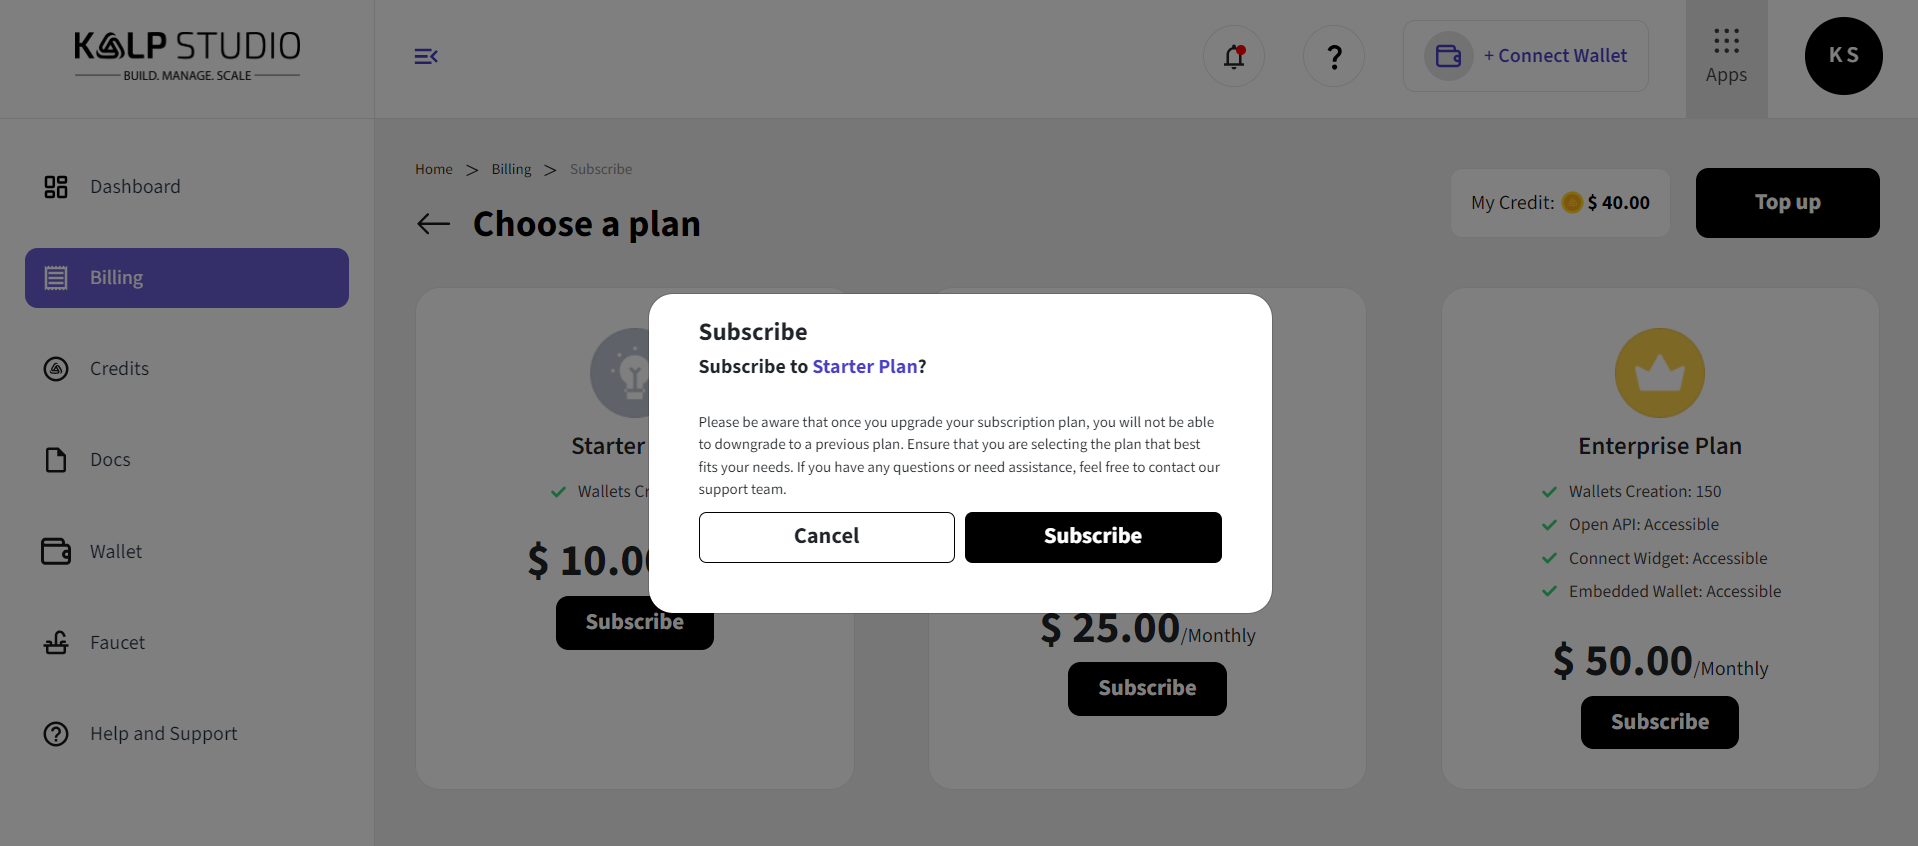Go to Wallet in the sidebar

pyautogui.click(x=116, y=552)
